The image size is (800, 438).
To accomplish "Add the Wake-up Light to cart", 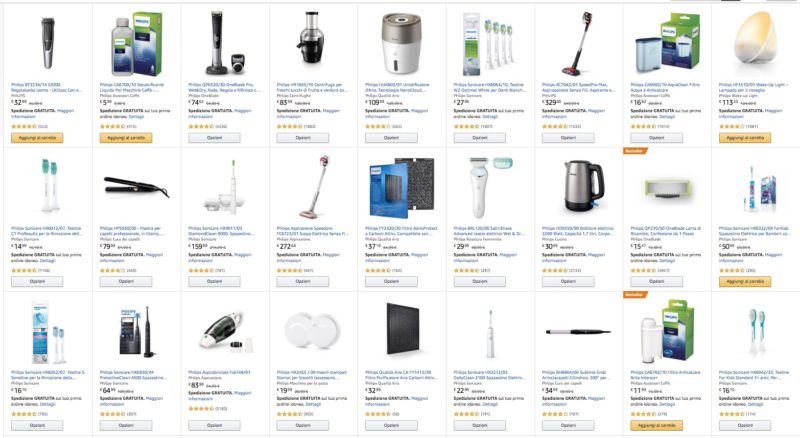I will point(745,138).
